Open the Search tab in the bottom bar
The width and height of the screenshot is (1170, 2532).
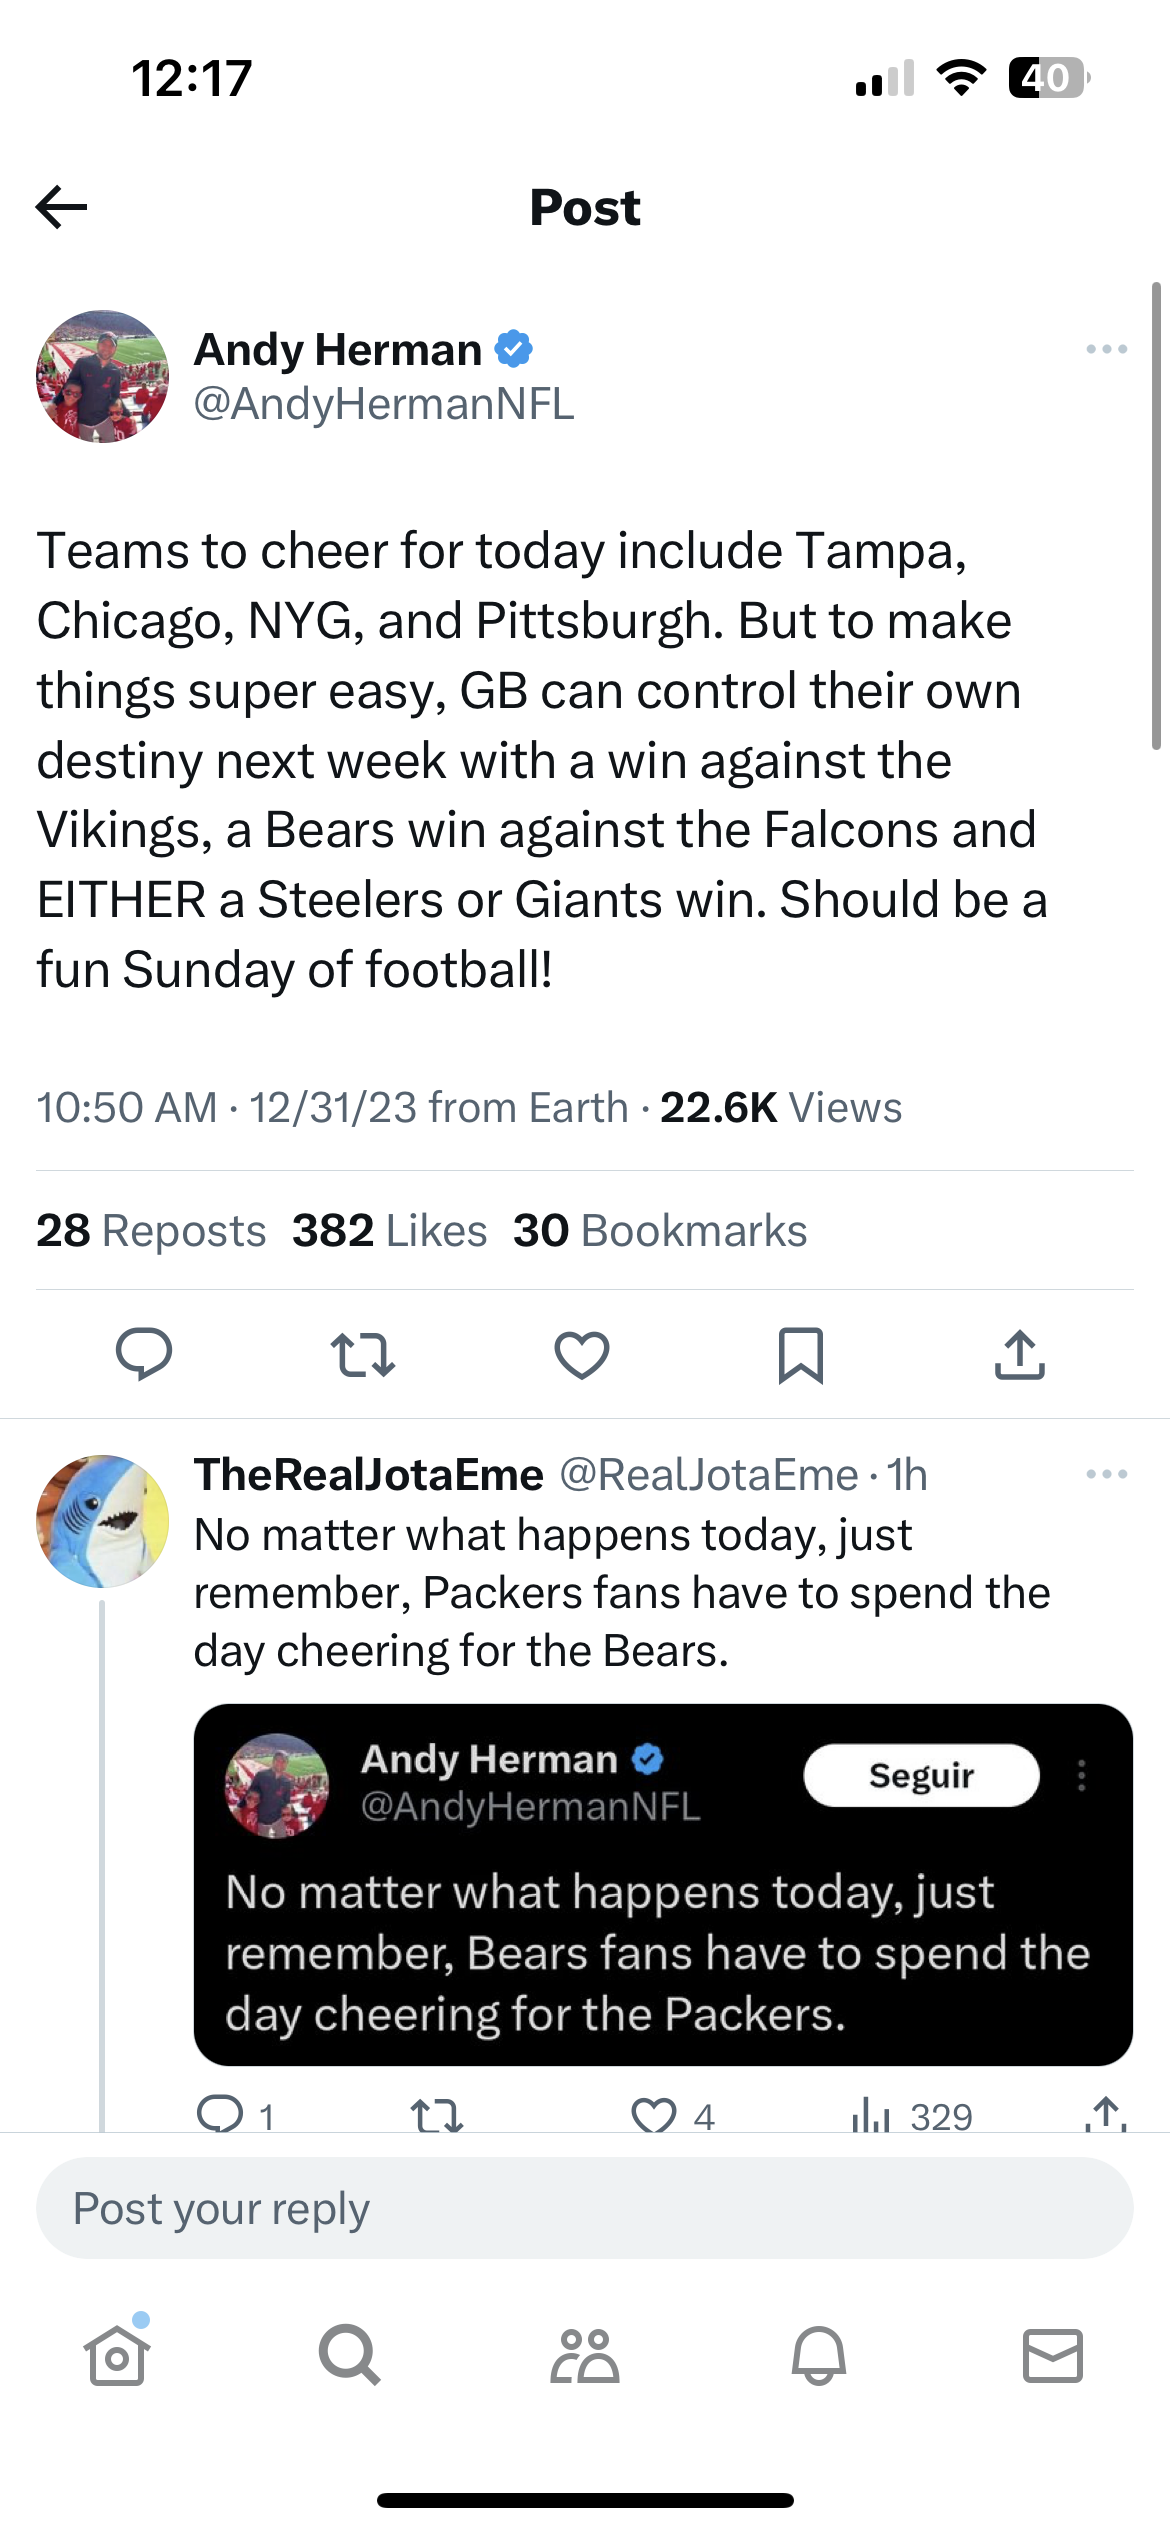[x=350, y=2355]
